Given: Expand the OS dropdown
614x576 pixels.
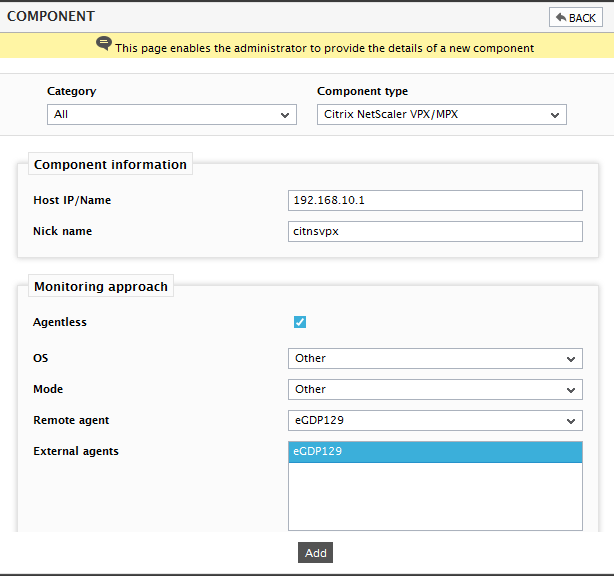Looking at the screenshot, I should click(435, 358).
